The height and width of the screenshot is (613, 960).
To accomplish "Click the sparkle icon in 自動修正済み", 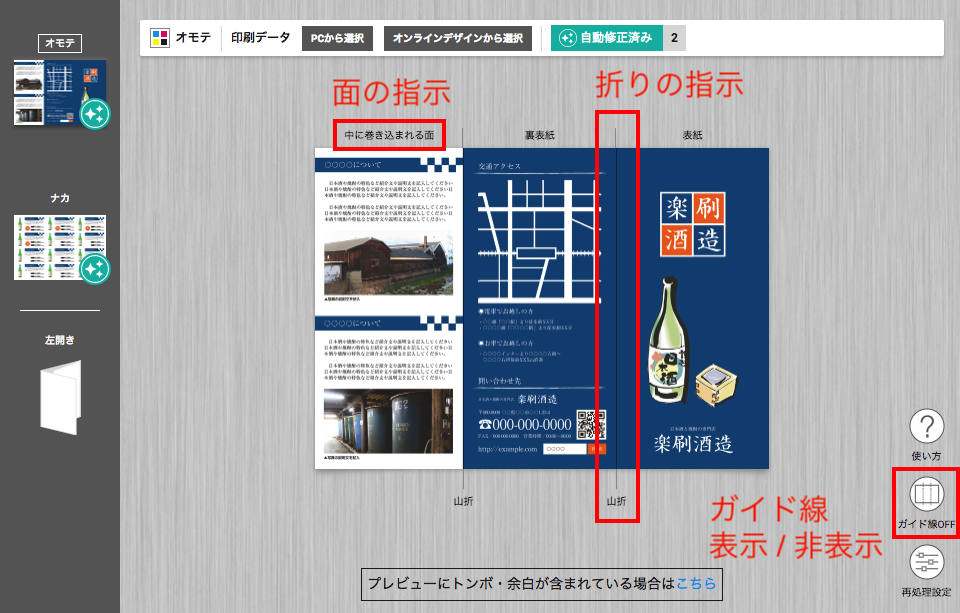I will (567, 38).
